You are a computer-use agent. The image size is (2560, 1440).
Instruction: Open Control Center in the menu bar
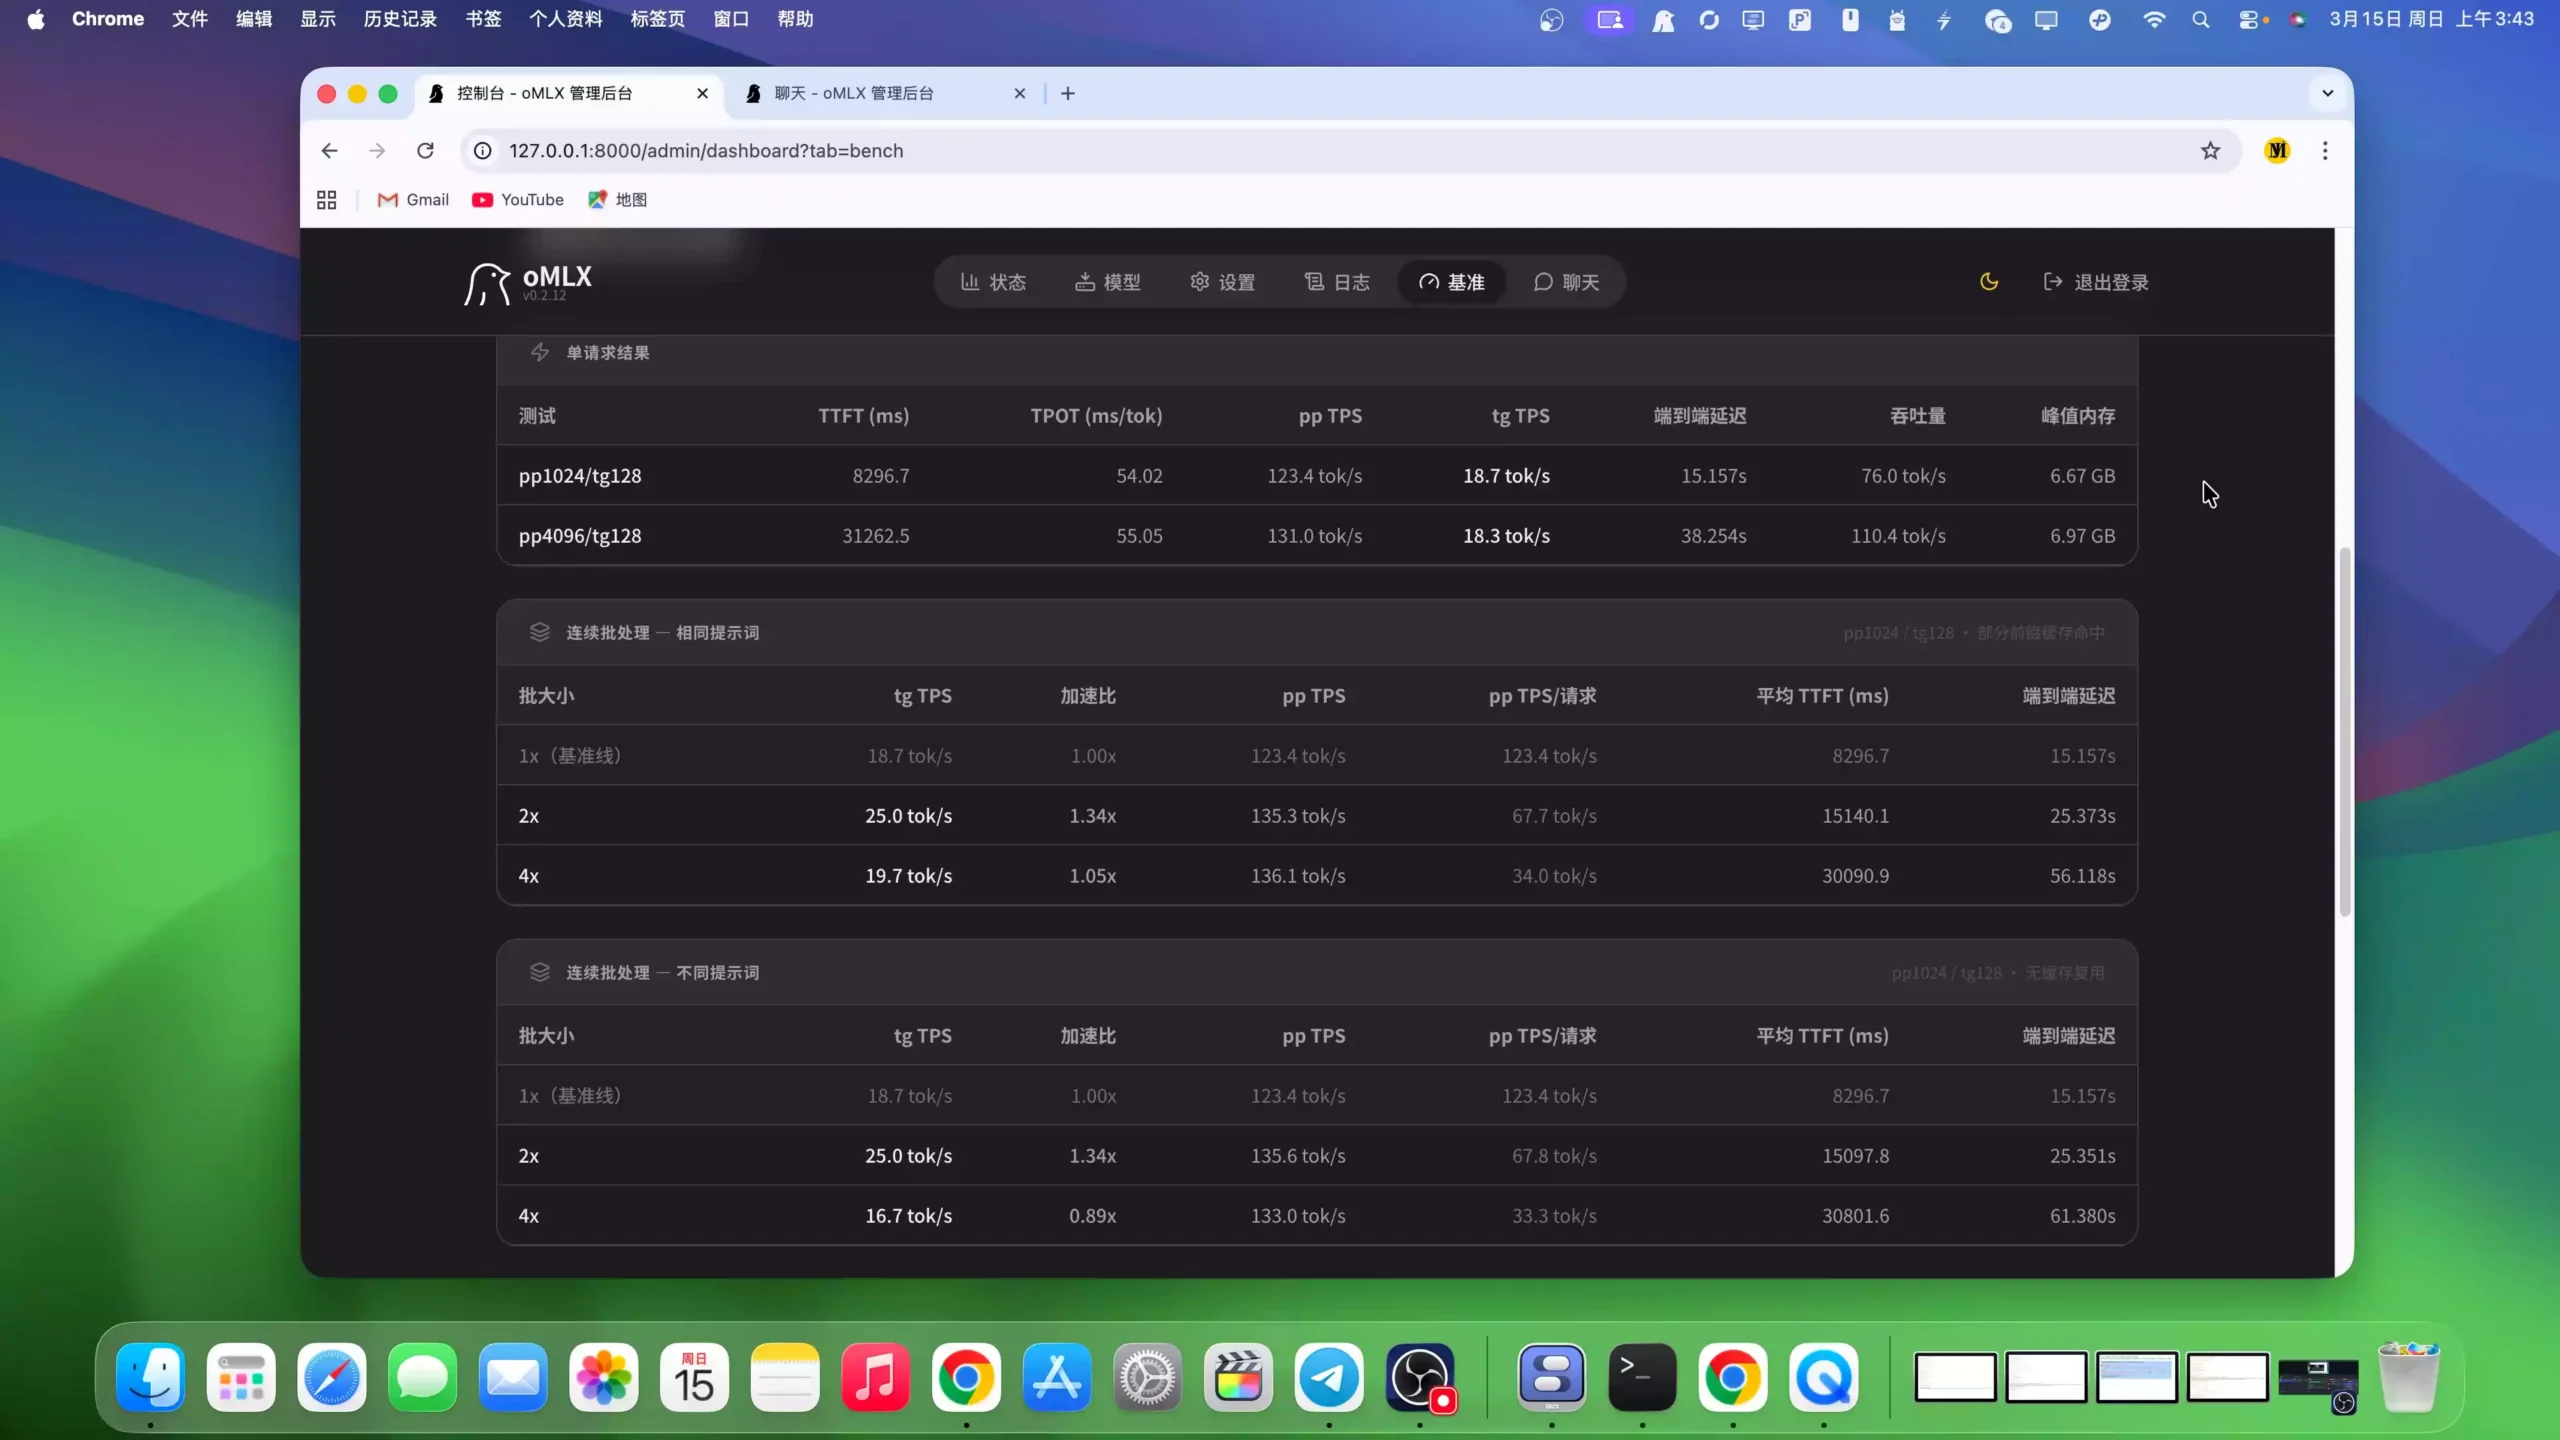tap(2248, 19)
